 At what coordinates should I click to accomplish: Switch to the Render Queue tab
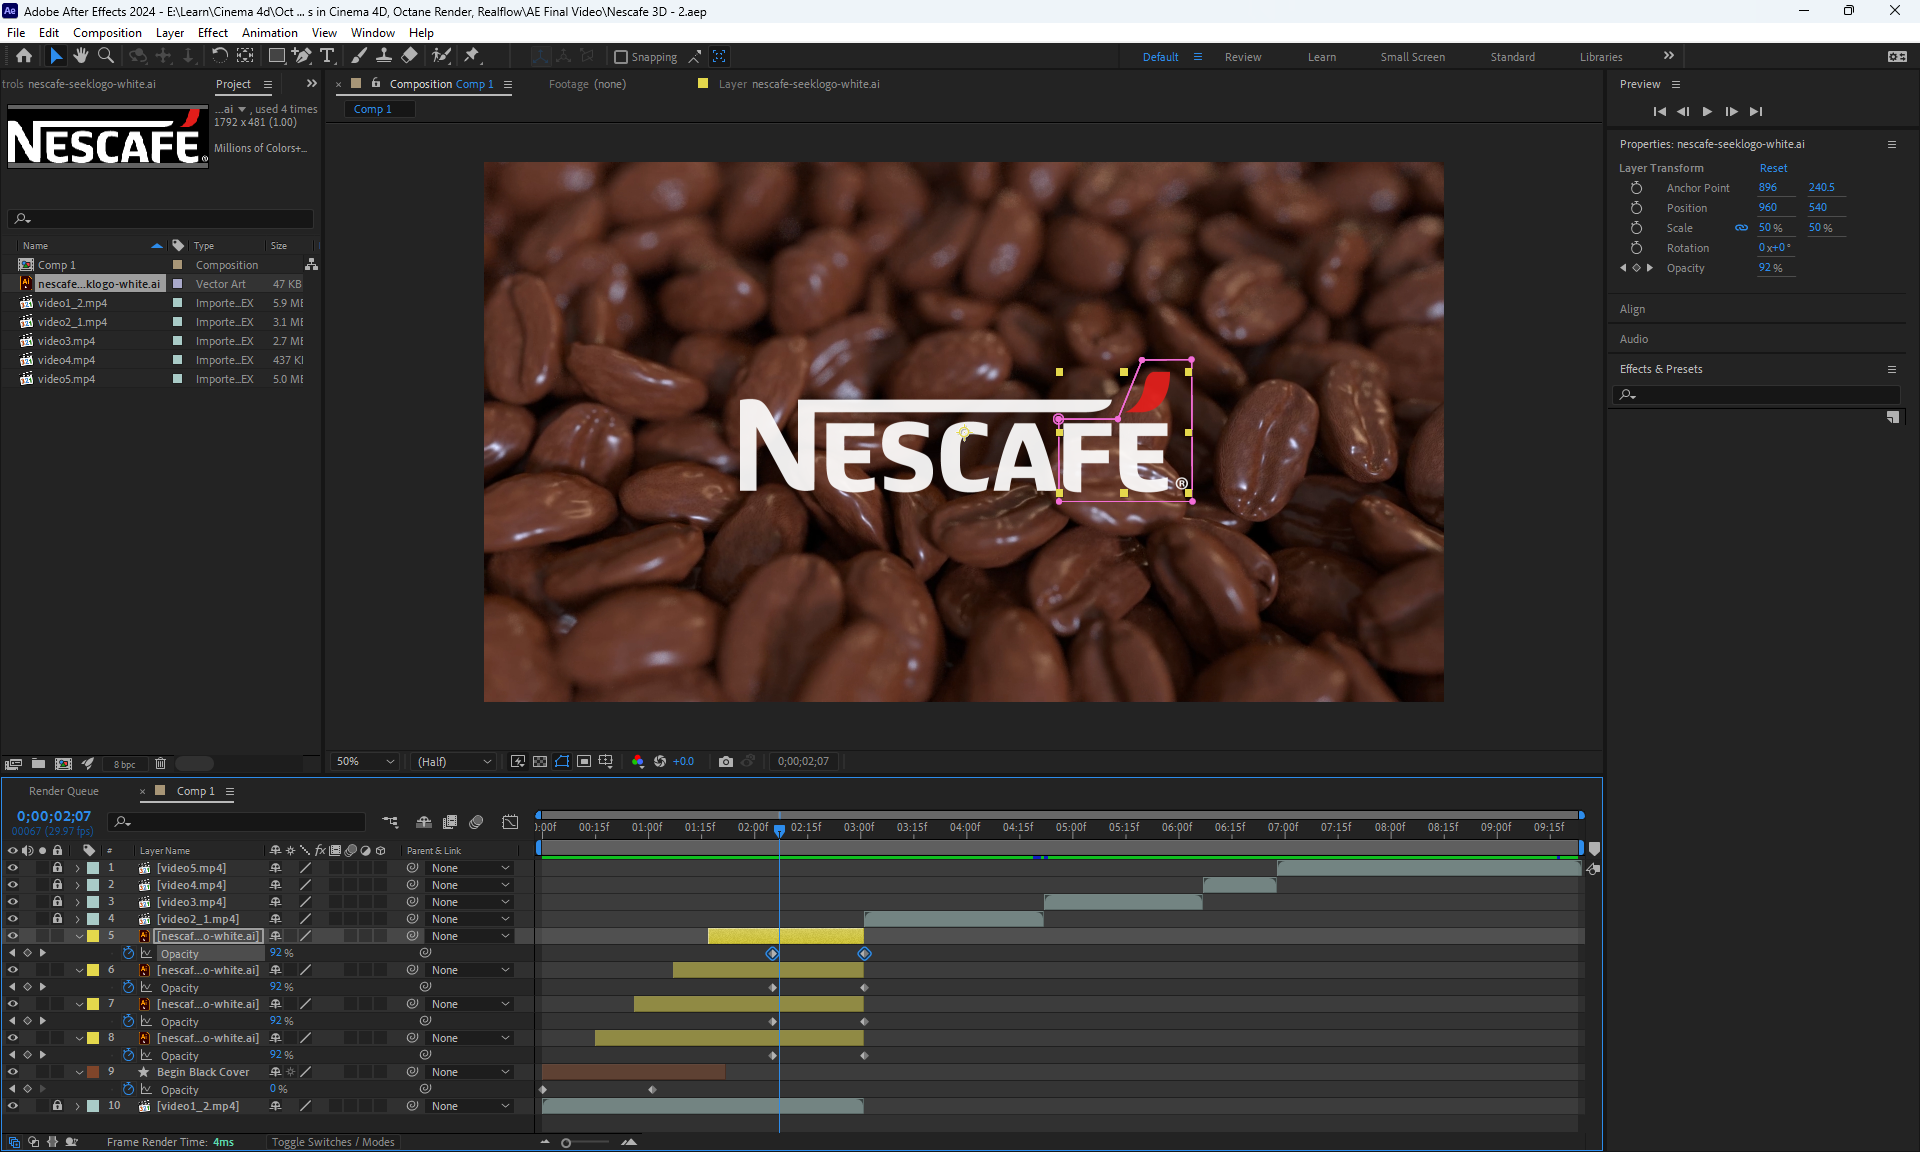pyautogui.click(x=64, y=791)
